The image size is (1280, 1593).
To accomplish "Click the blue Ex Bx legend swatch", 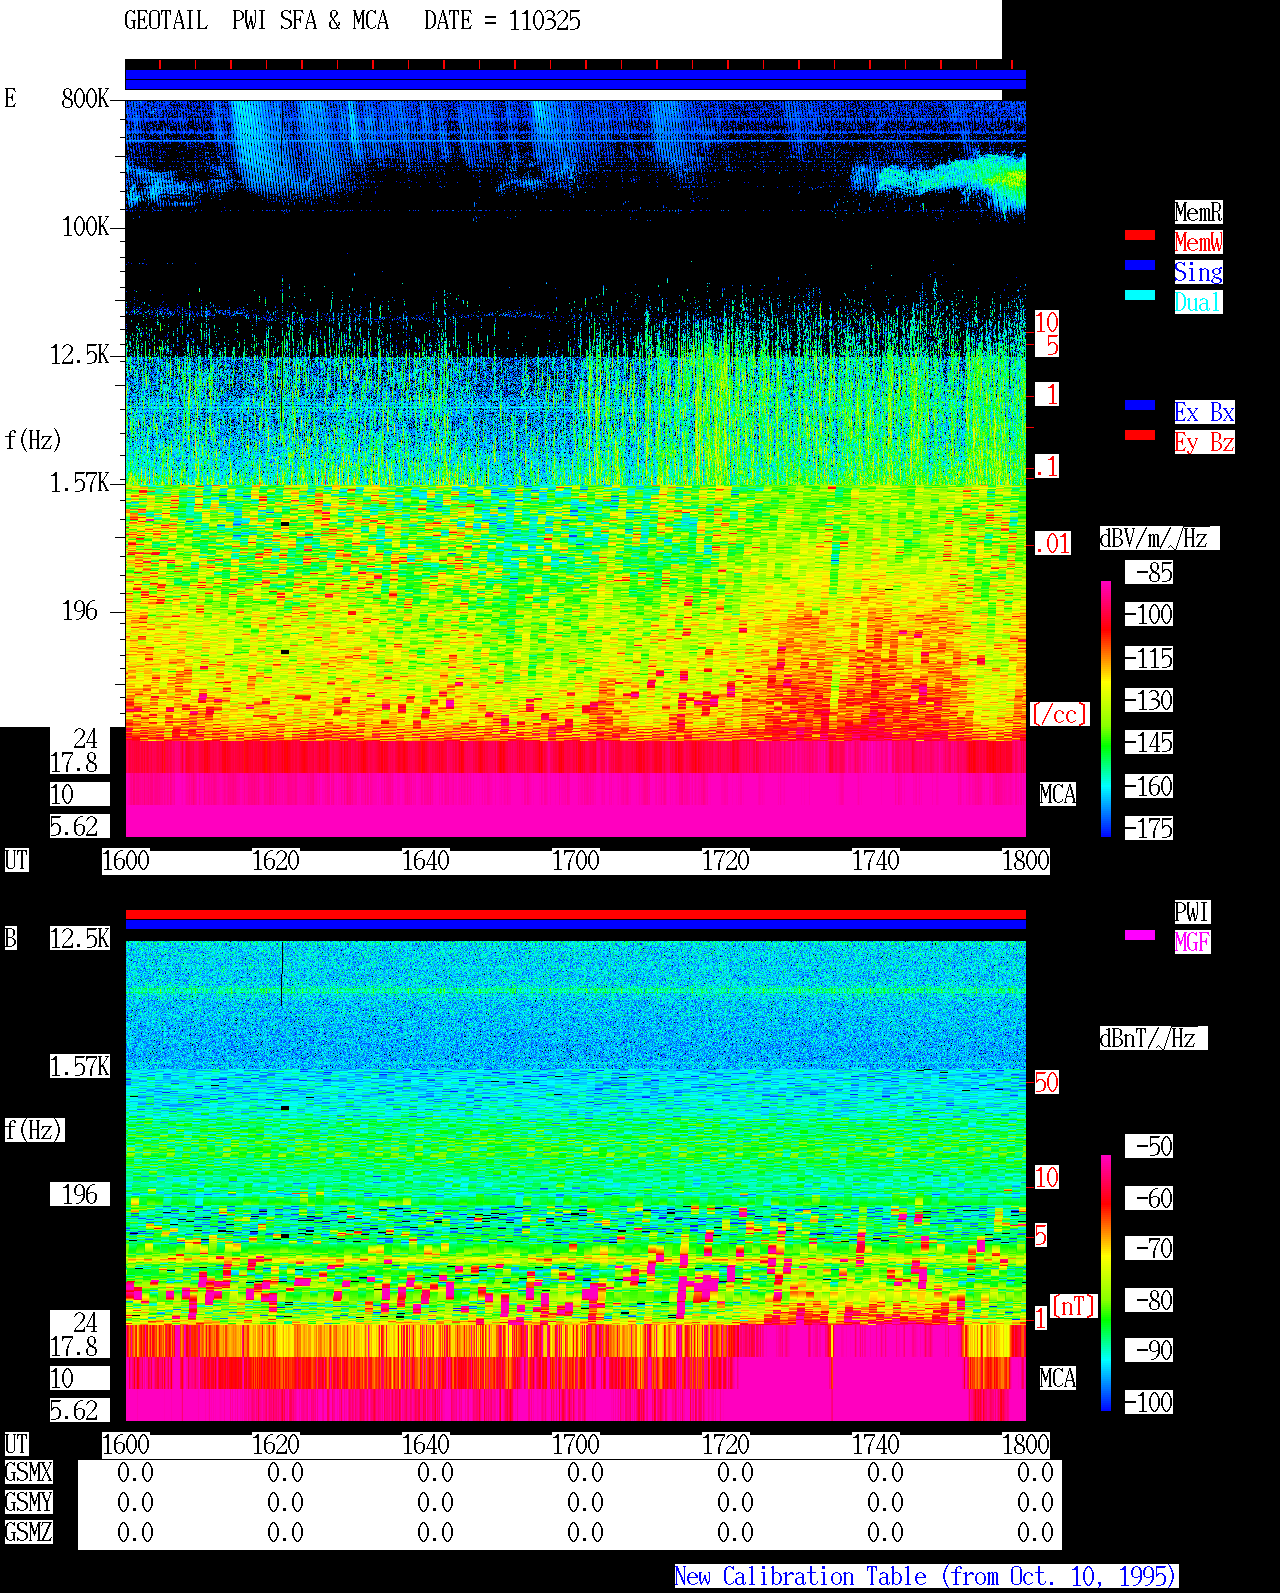I will (x=1140, y=405).
